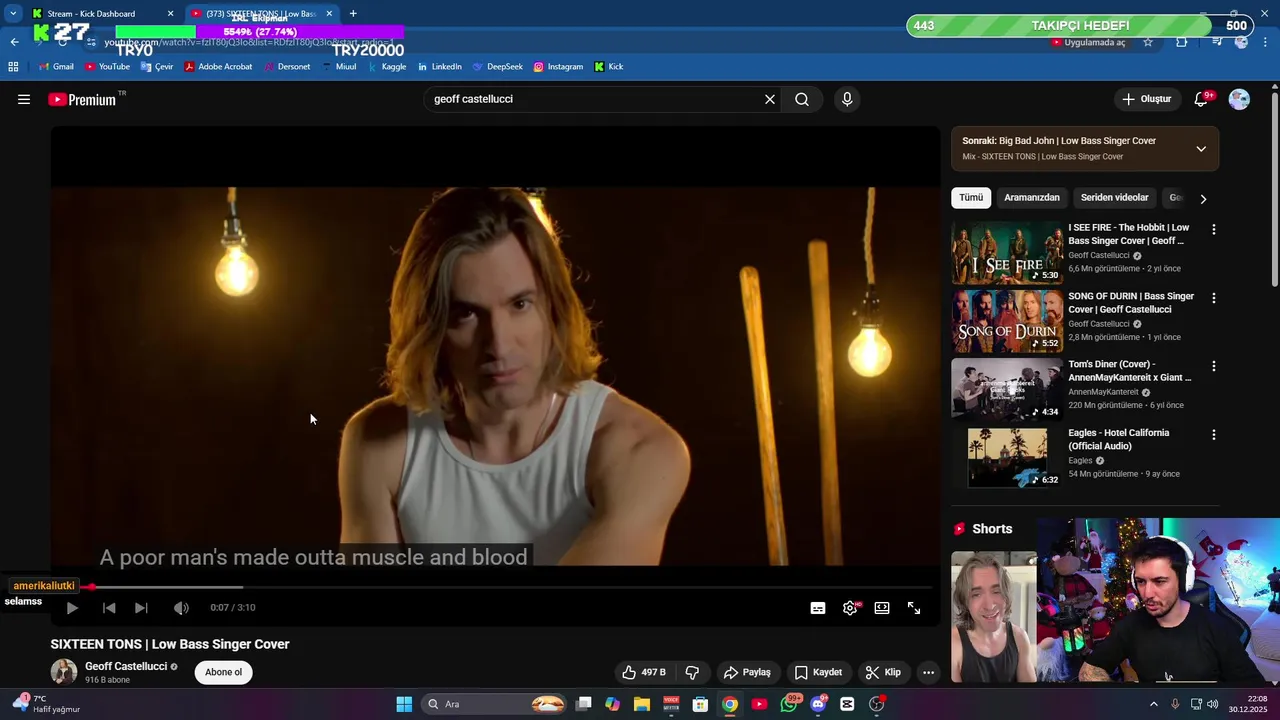The image size is (1280, 720).
Task: Dislike the video
Action: tap(692, 672)
